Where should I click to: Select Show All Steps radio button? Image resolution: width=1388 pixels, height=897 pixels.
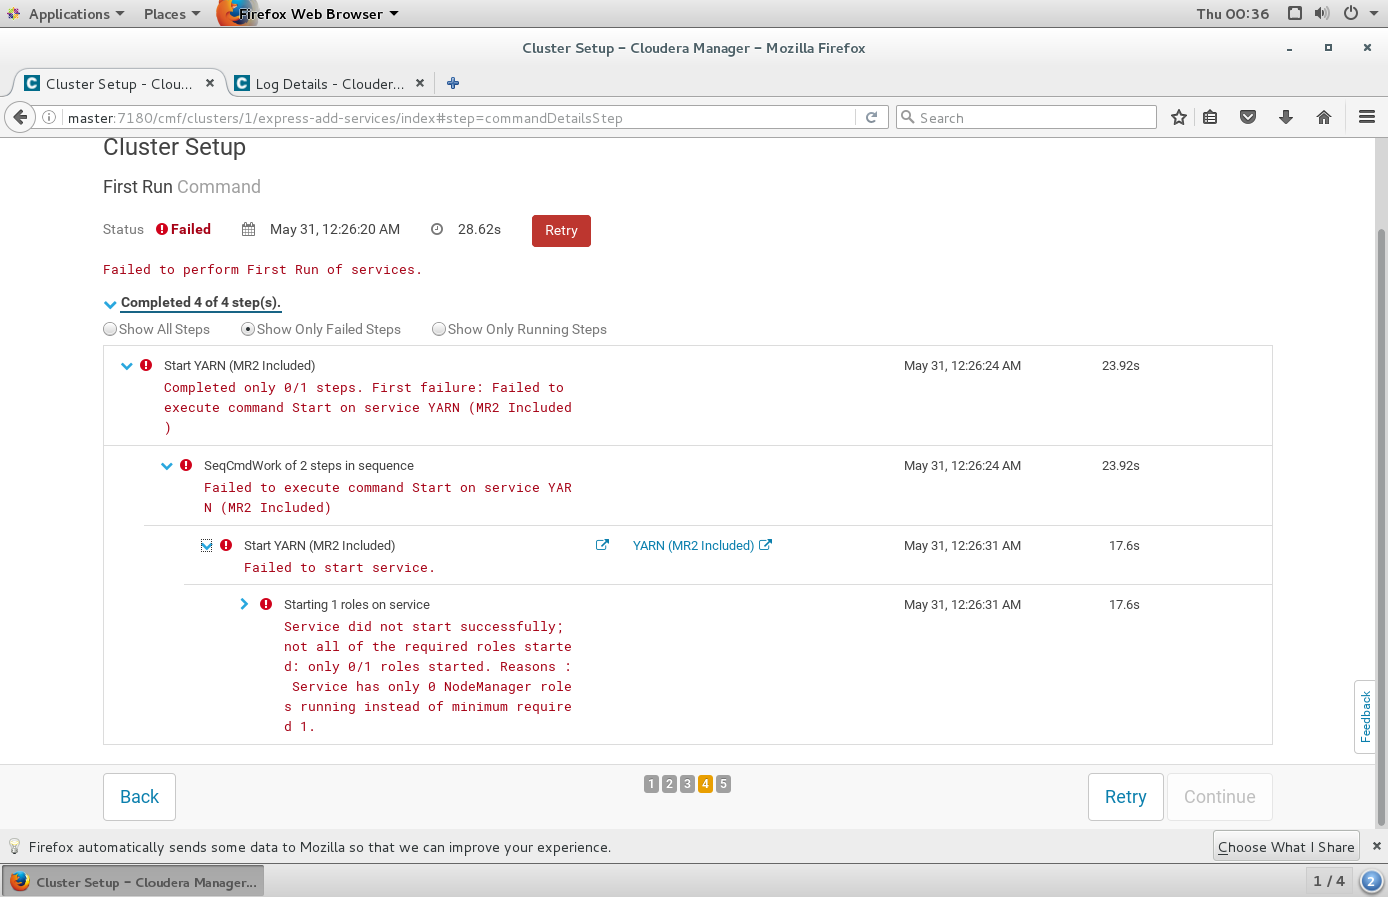110,329
